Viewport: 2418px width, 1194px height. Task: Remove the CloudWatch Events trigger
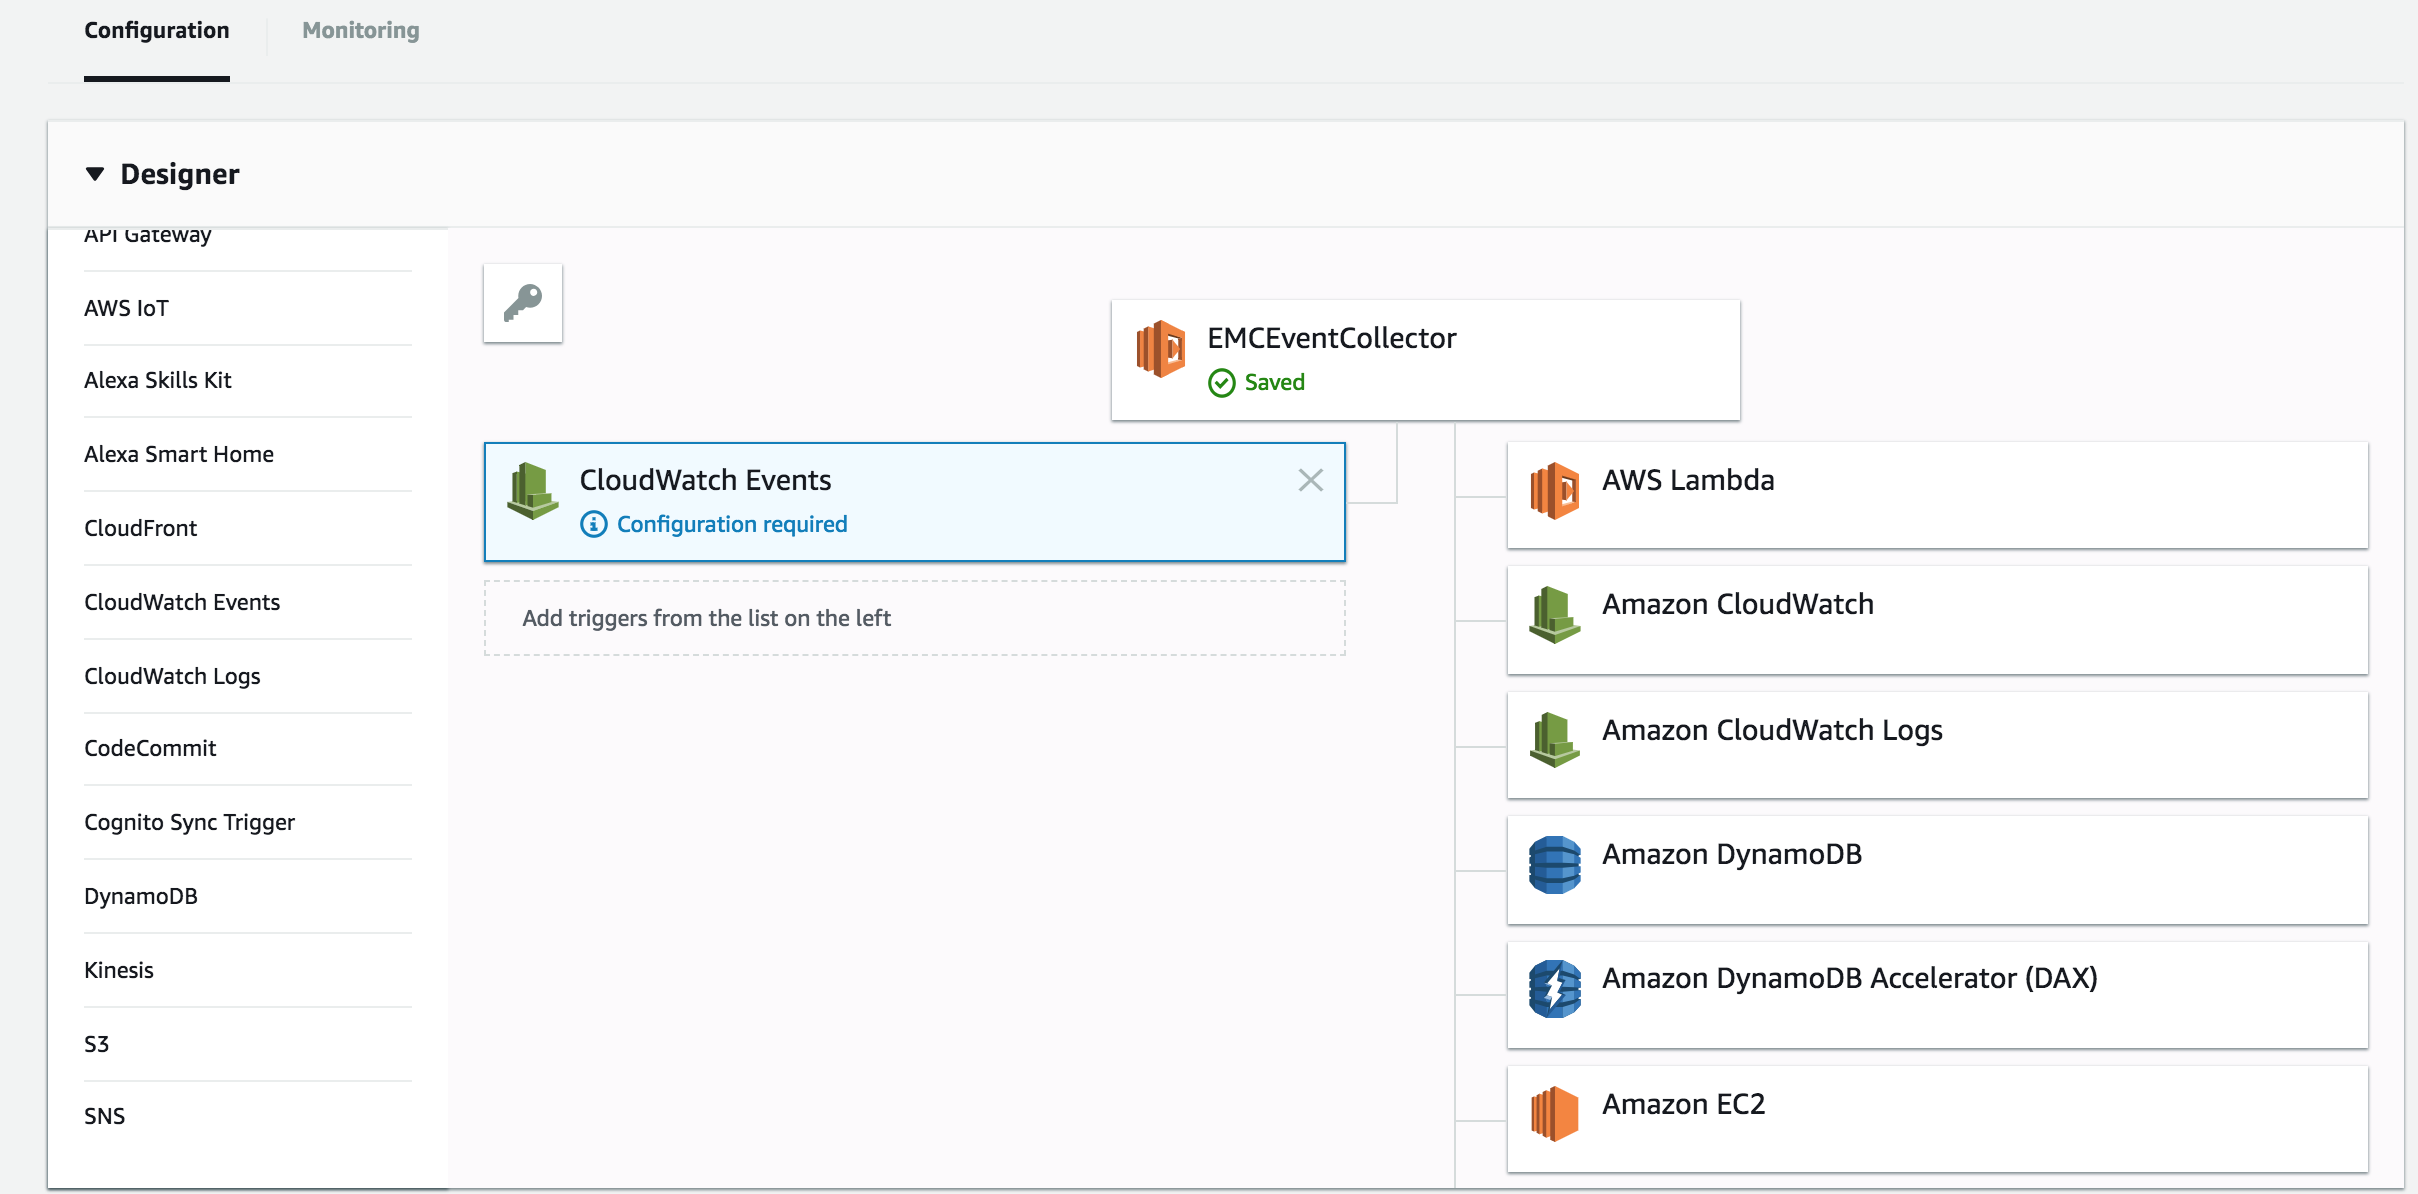(x=1310, y=480)
